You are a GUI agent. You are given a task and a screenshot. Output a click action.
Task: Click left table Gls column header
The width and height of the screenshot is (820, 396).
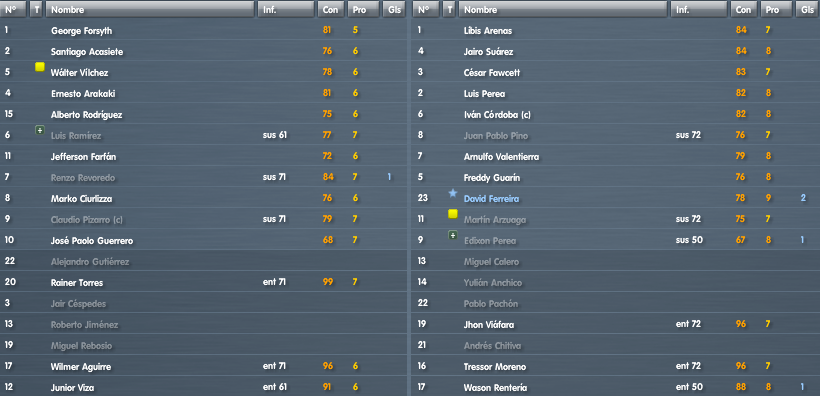394,9
